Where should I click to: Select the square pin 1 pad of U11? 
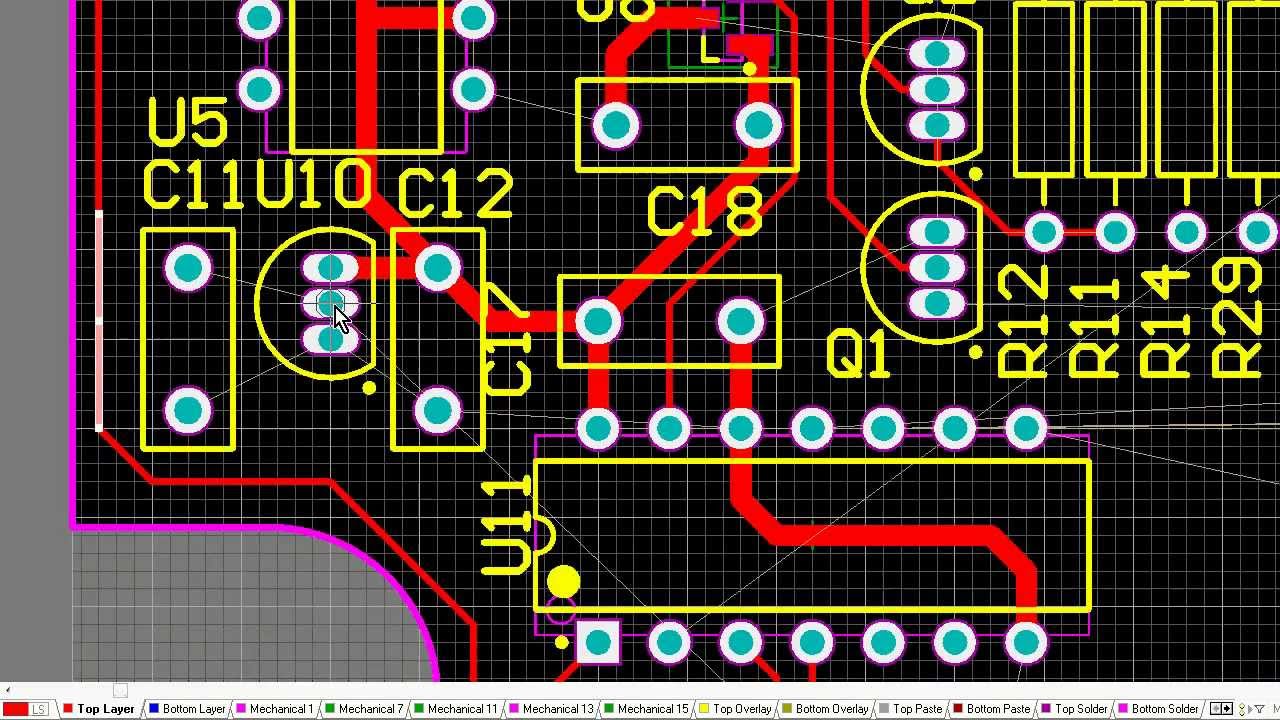coord(597,643)
